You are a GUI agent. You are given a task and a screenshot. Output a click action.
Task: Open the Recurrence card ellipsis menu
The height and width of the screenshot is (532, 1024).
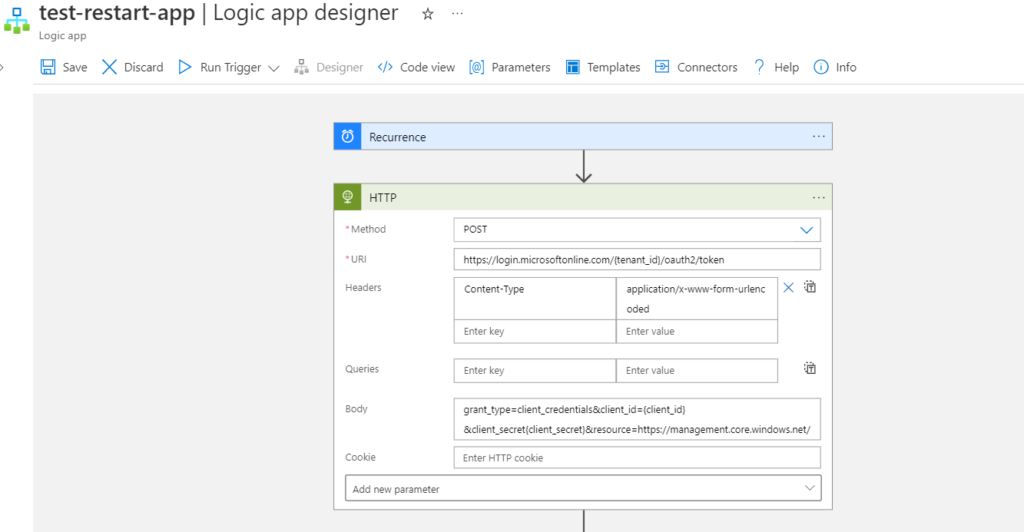[x=818, y=136]
